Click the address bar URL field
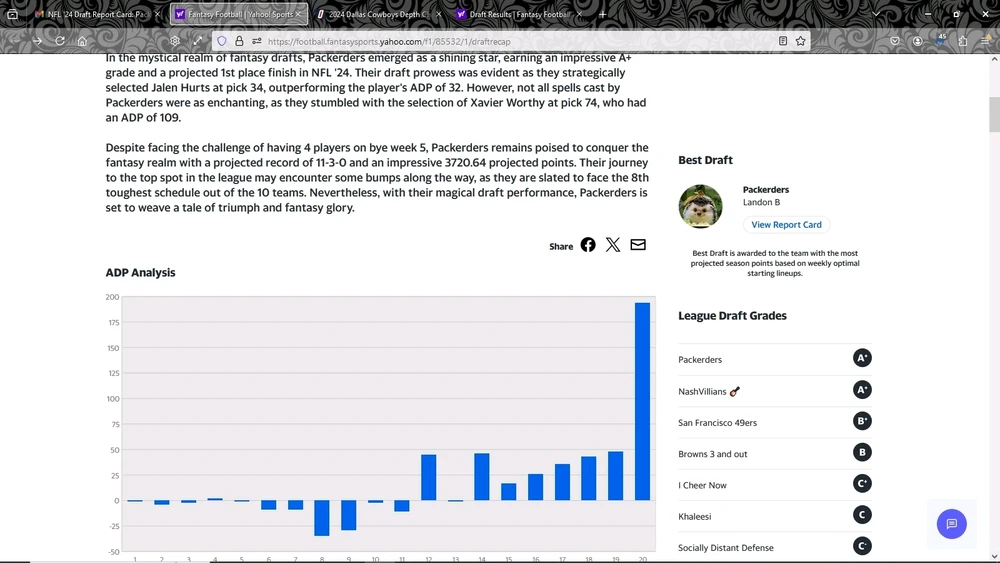Image resolution: width=1000 pixels, height=563 pixels. point(510,41)
